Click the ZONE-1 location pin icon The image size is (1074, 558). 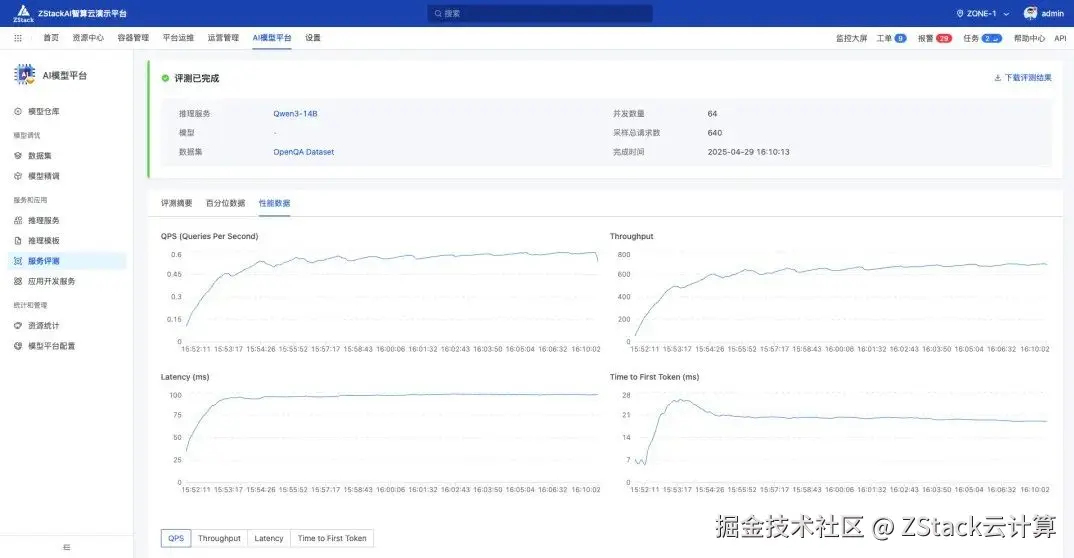pos(960,14)
